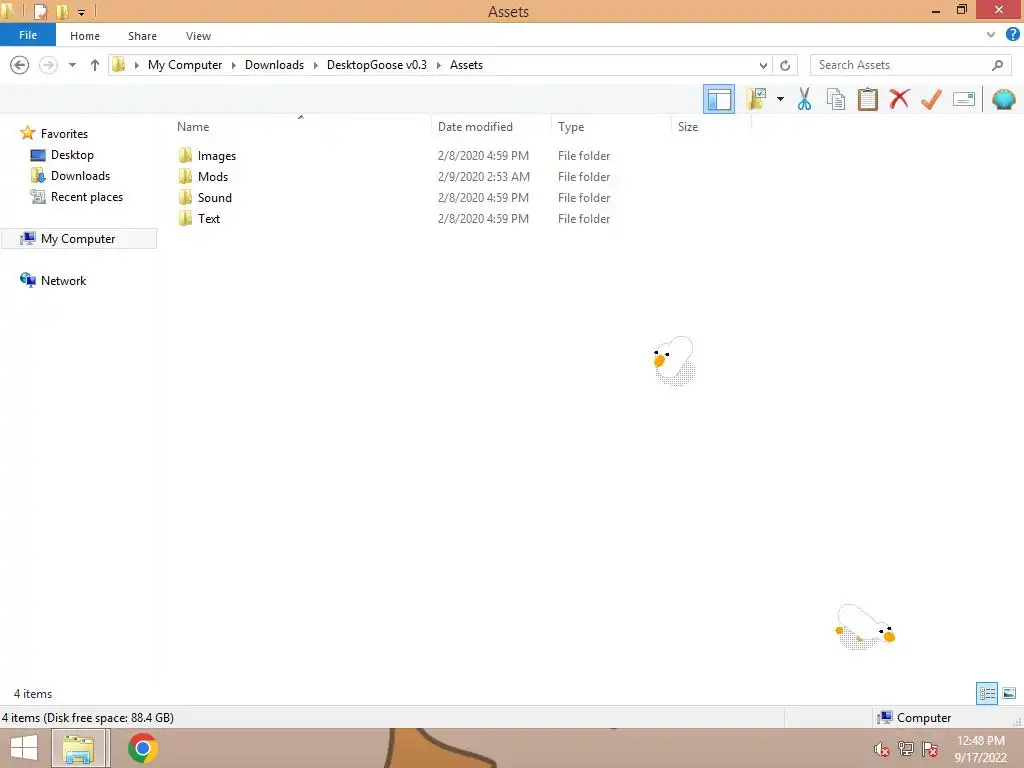Go up one level with Up arrow
This screenshot has height=768, width=1024.
pyautogui.click(x=95, y=65)
